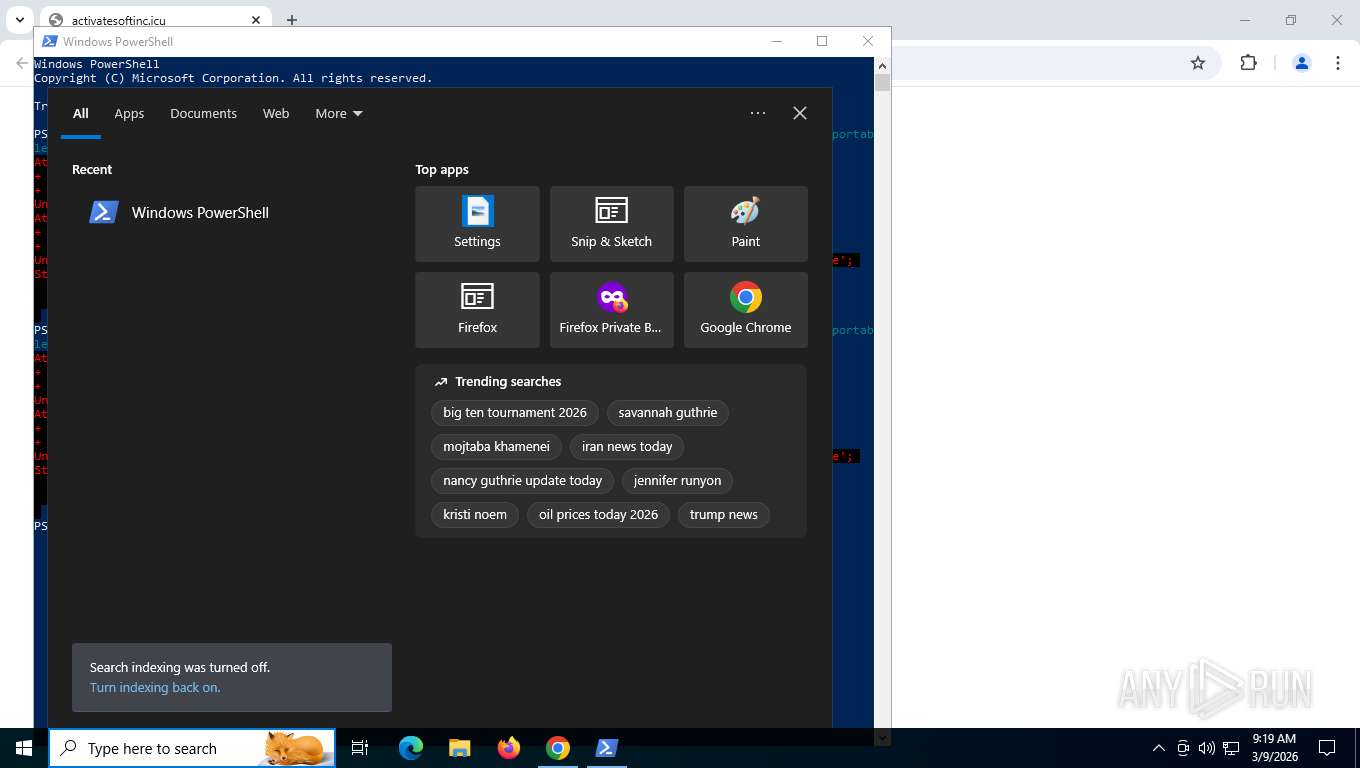
Task: Click PowerShell window scrollbar up arrow
Action: (x=882, y=64)
